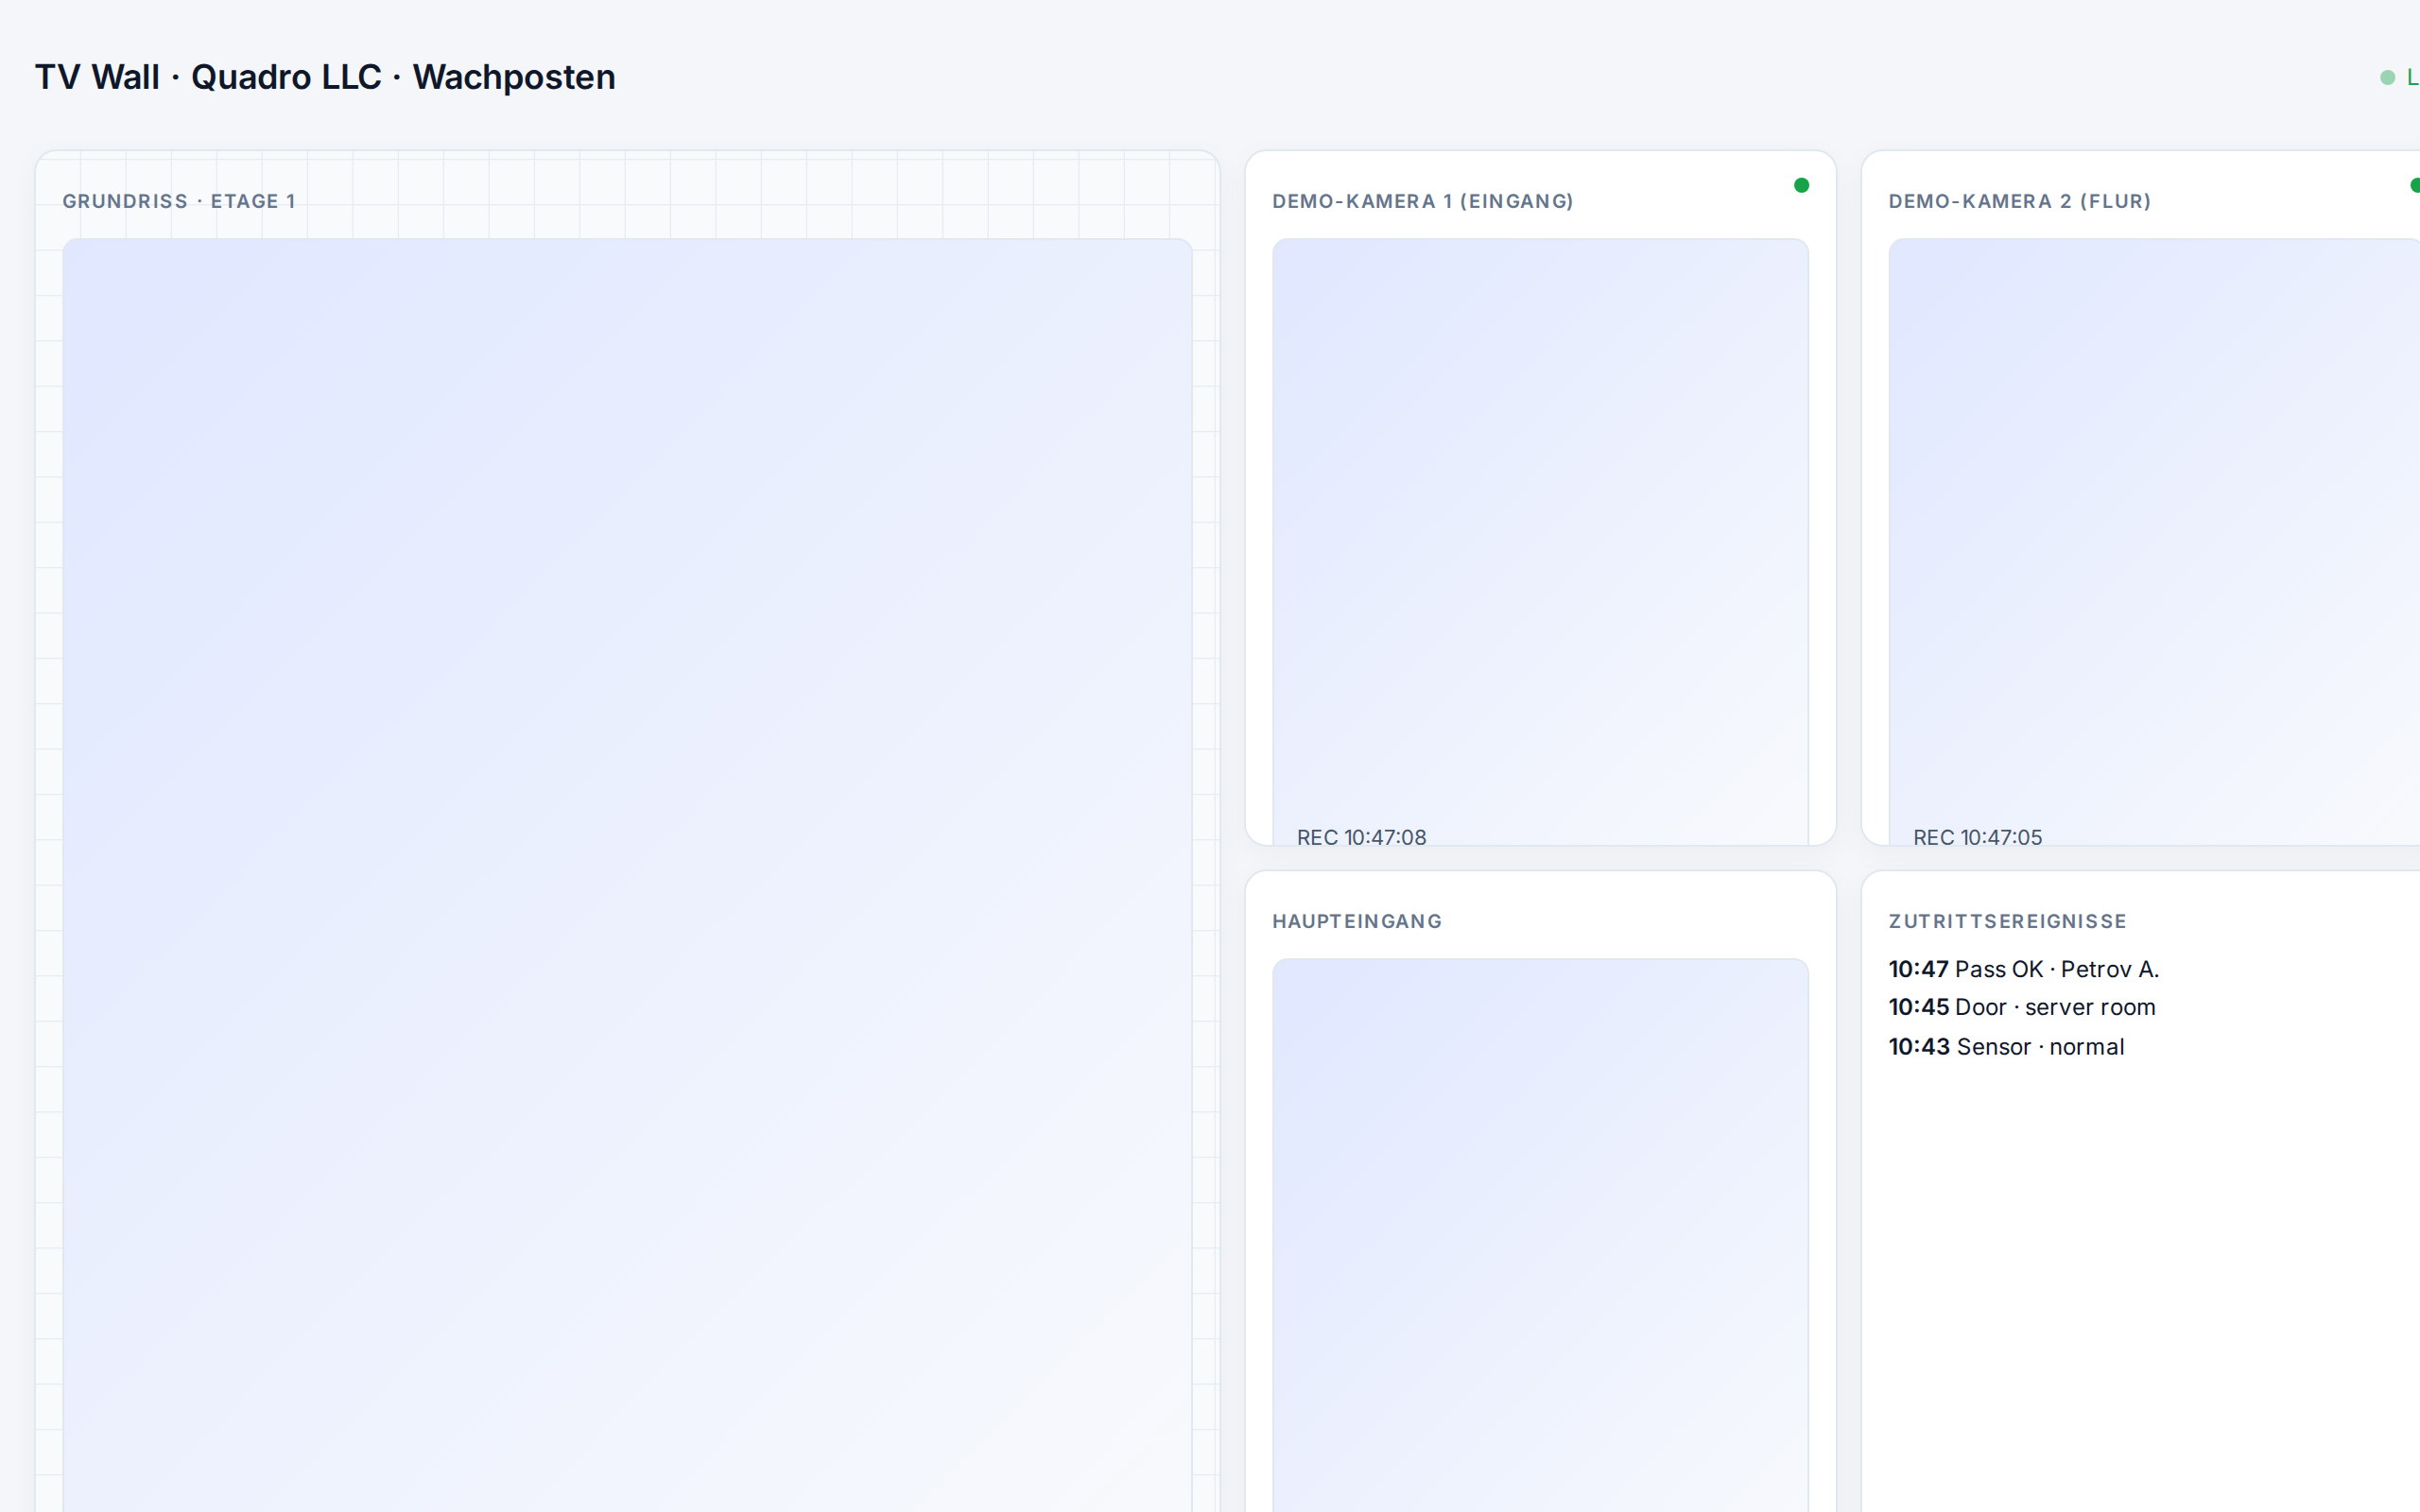Click the green live indicator dot in header

click(x=2387, y=77)
